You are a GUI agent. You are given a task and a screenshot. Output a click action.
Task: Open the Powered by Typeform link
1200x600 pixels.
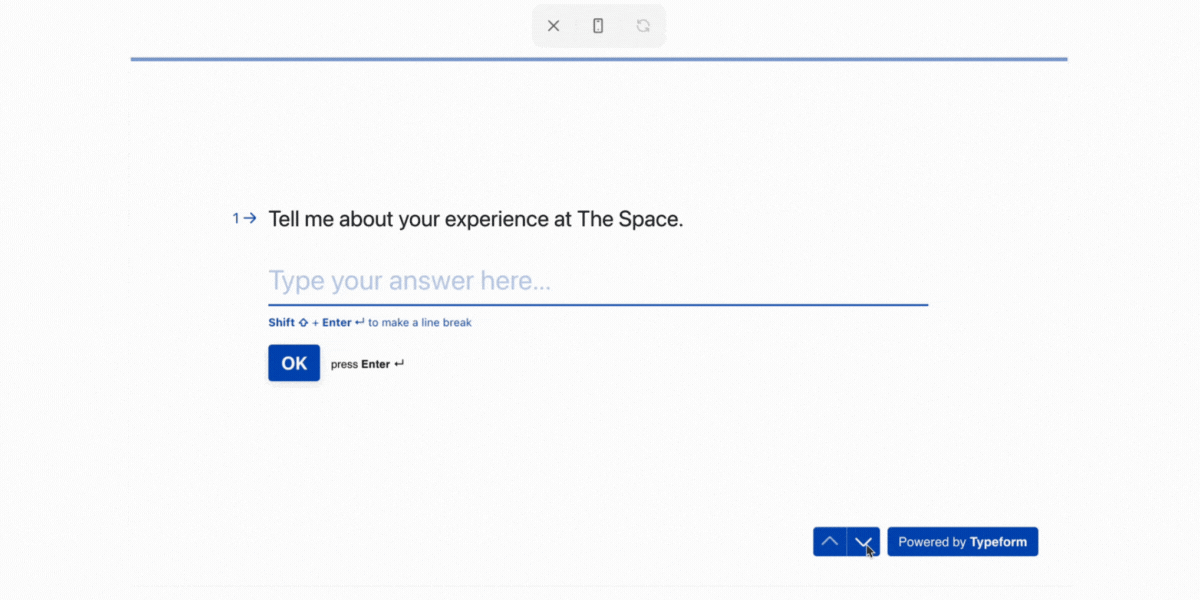pyautogui.click(x=962, y=542)
